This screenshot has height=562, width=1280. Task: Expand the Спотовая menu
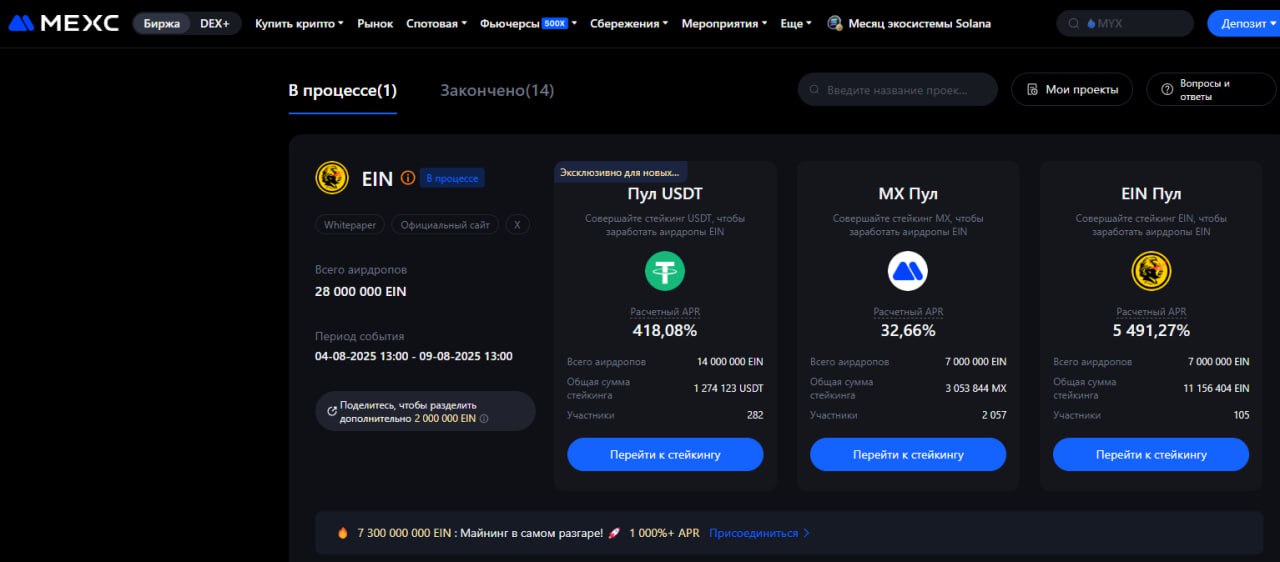(x=436, y=23)
